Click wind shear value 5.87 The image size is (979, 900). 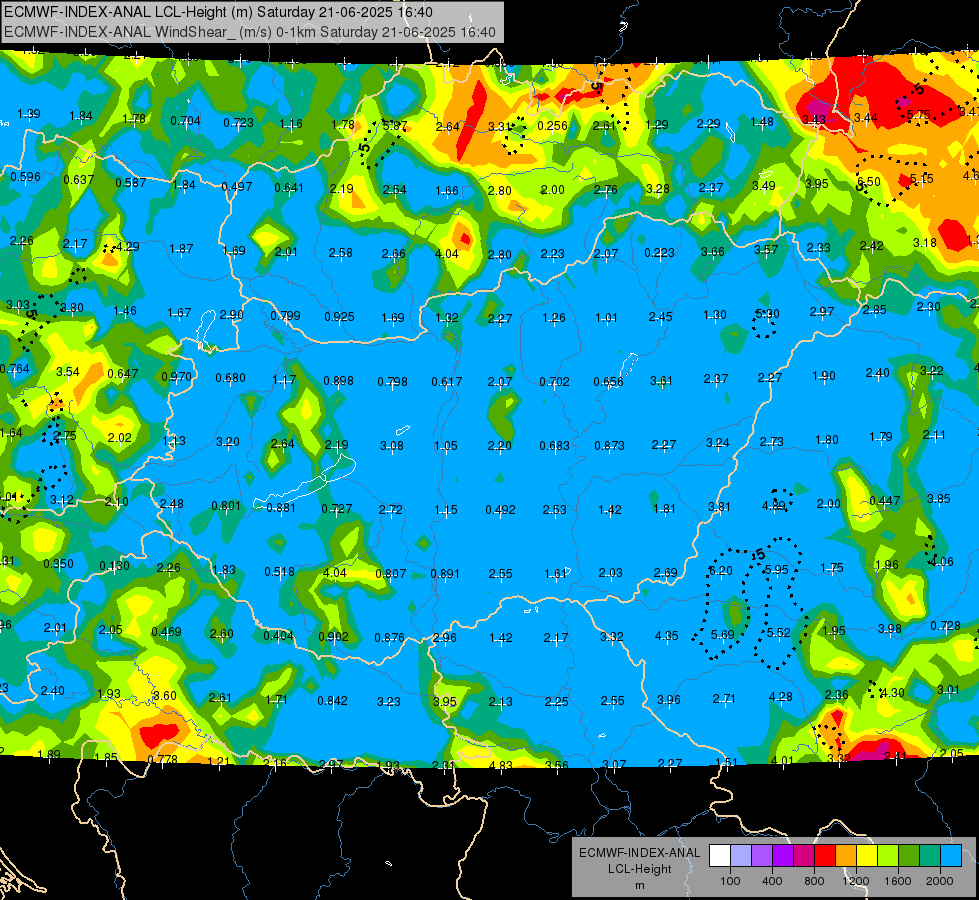tap(395, 126)
